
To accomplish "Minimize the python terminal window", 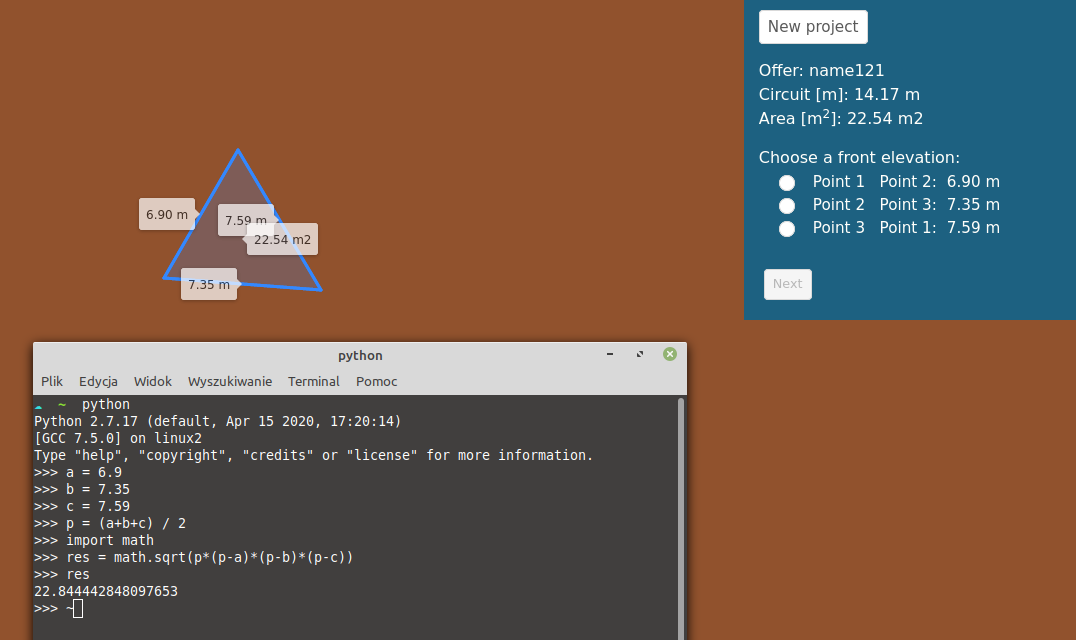I will pos(608,353).
